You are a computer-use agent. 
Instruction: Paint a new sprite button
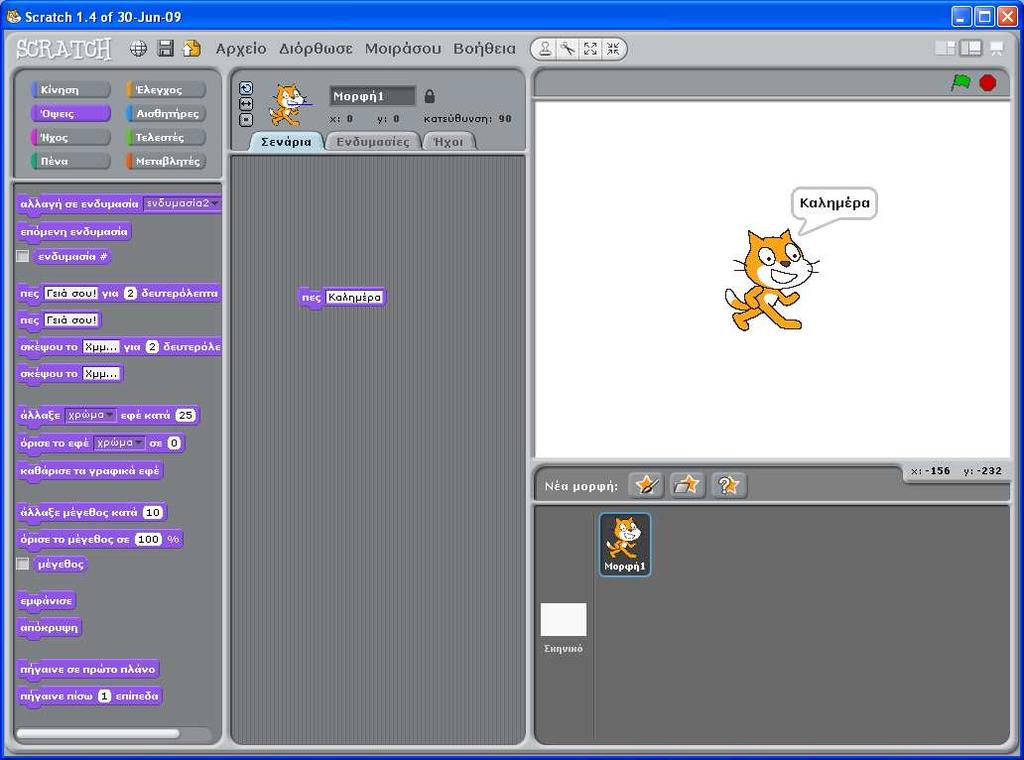(646, 485)
